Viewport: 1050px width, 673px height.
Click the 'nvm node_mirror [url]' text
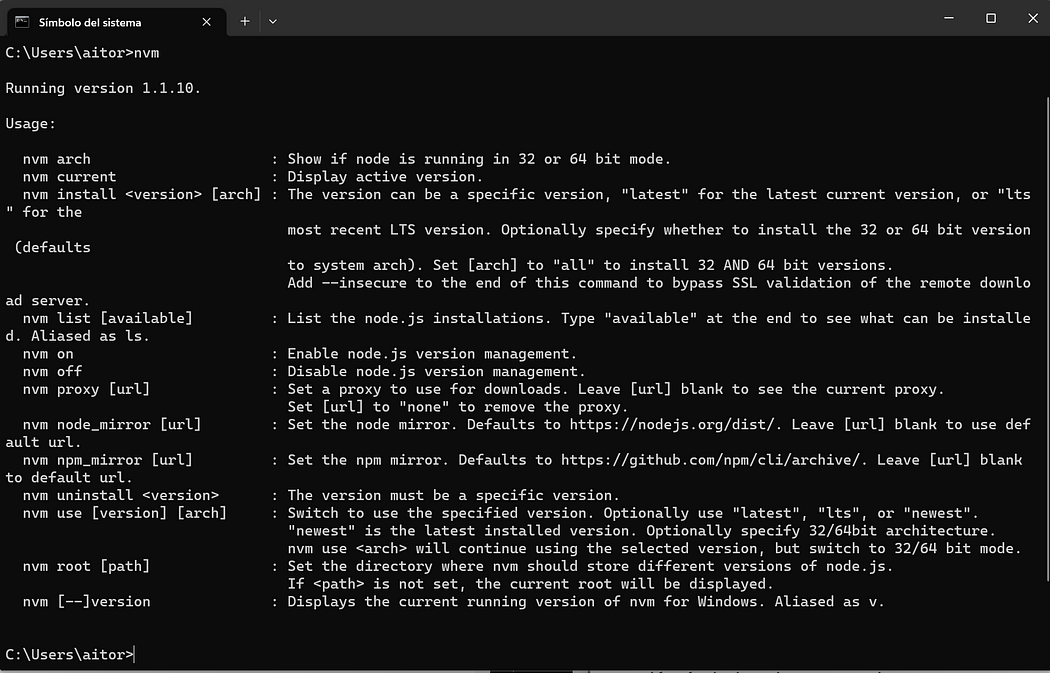tap(112, 425)
